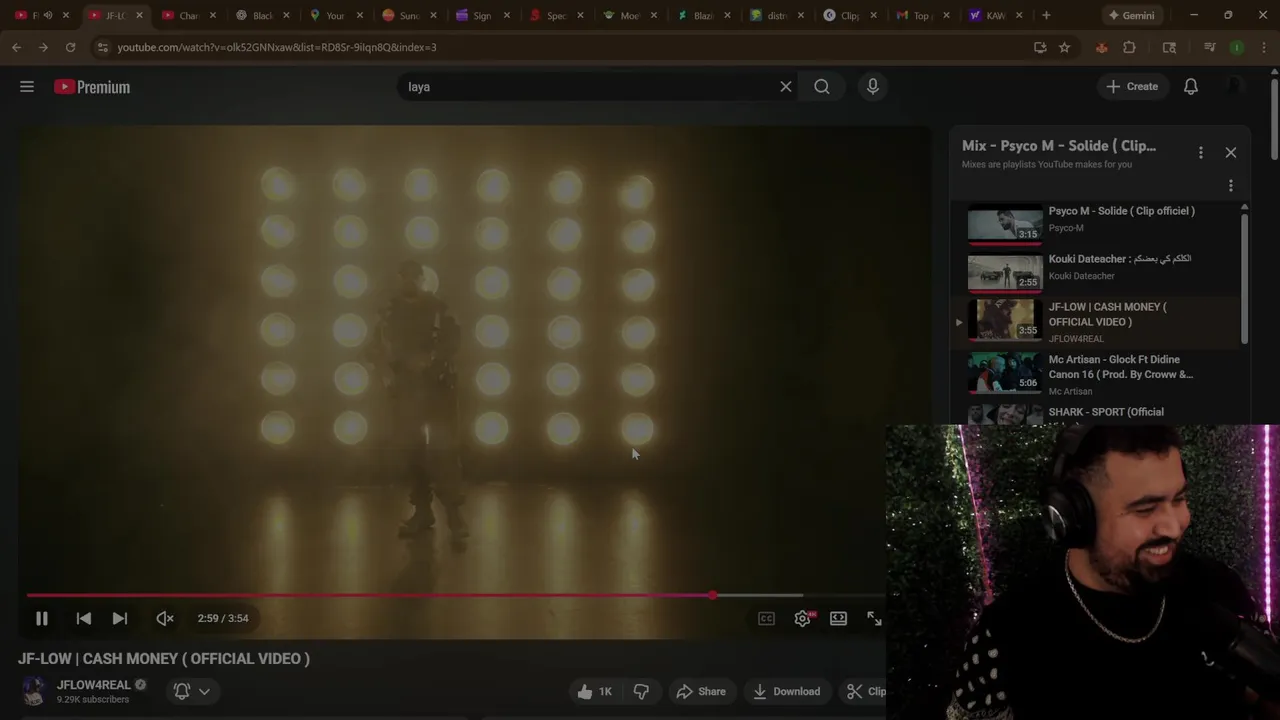Like the video with thumbs up

pos(595,691)
